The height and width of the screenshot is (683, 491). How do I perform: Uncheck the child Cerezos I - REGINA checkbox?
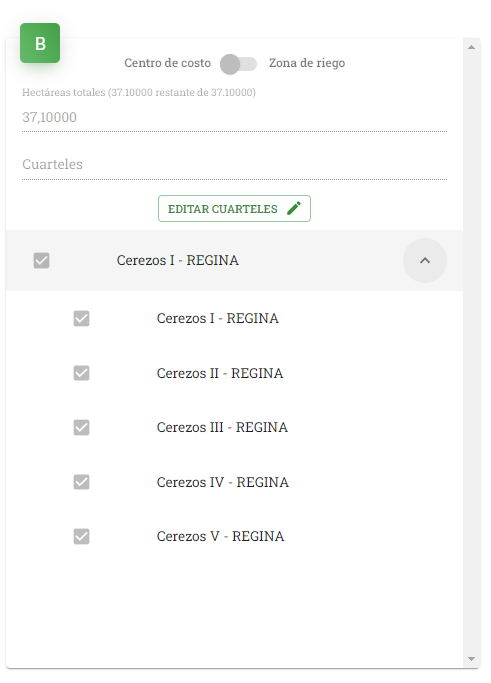81,318
